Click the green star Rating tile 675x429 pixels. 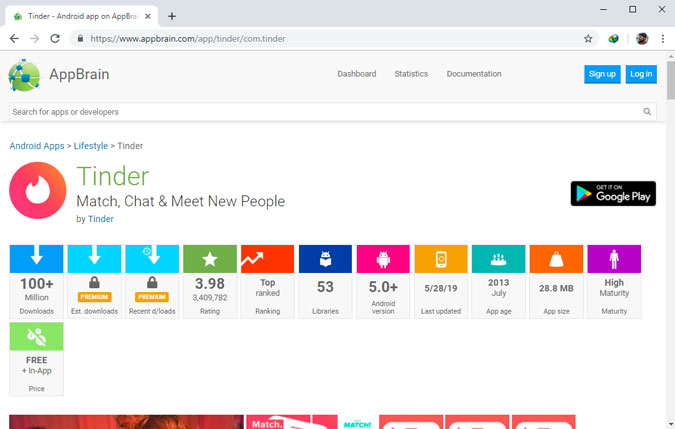tap(210, 281)
